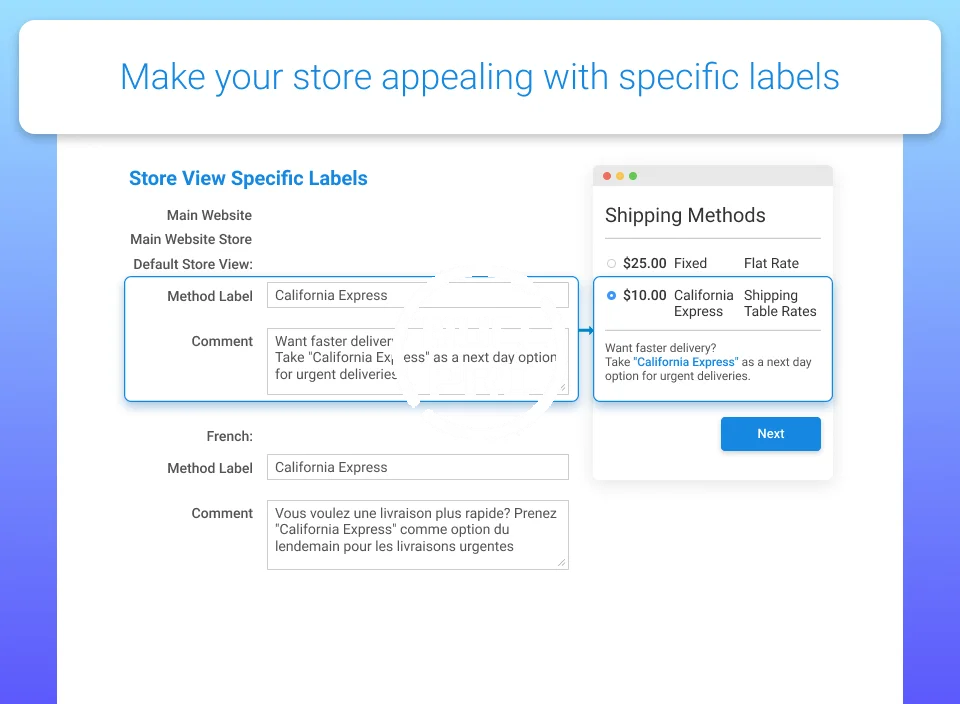Click the arrow connecting form to preview
Viewport: 960px width, 704px height.
click(586, 331)
